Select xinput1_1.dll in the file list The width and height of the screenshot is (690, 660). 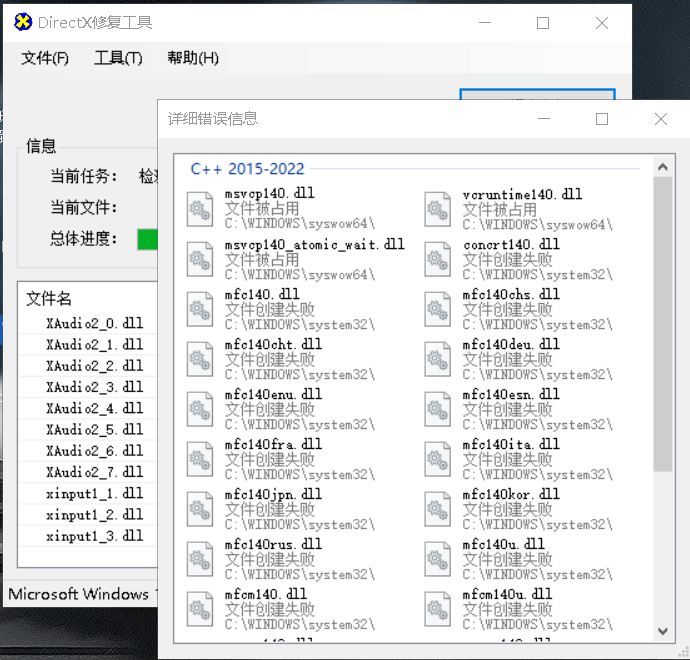pyautogui.click(x=95, y=494)
